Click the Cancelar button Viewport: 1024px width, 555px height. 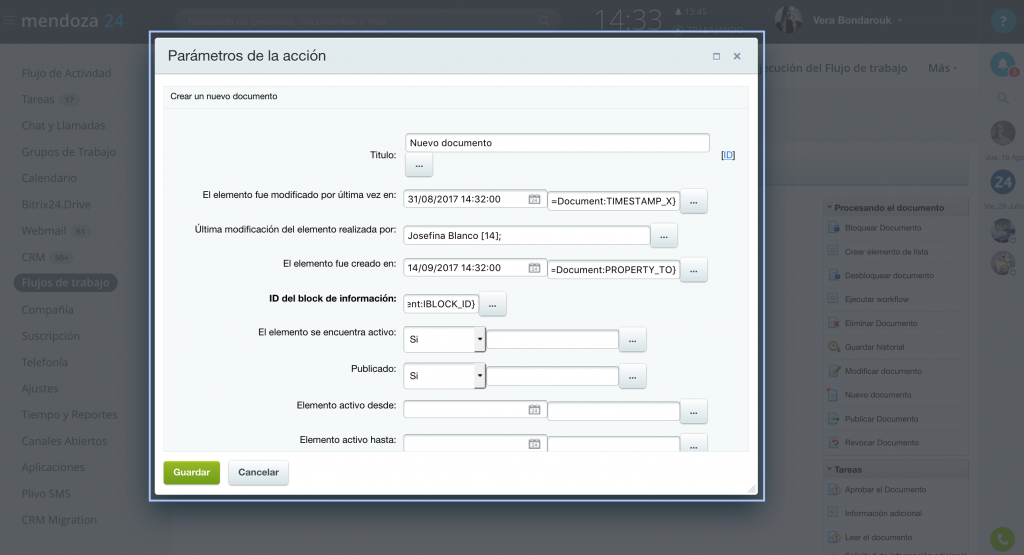point(258,472)
